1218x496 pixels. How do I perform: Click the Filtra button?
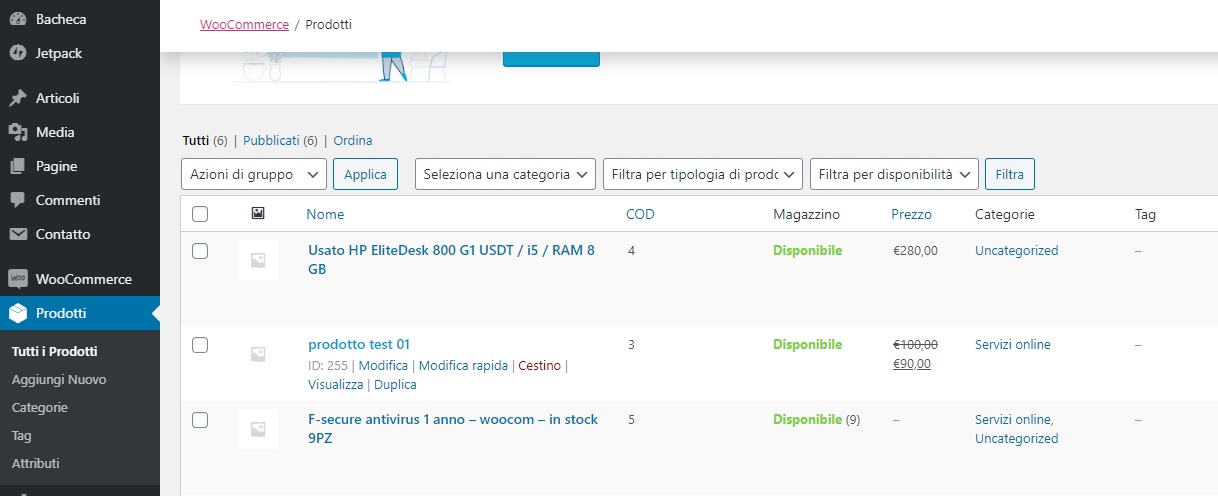[1010, 174]
